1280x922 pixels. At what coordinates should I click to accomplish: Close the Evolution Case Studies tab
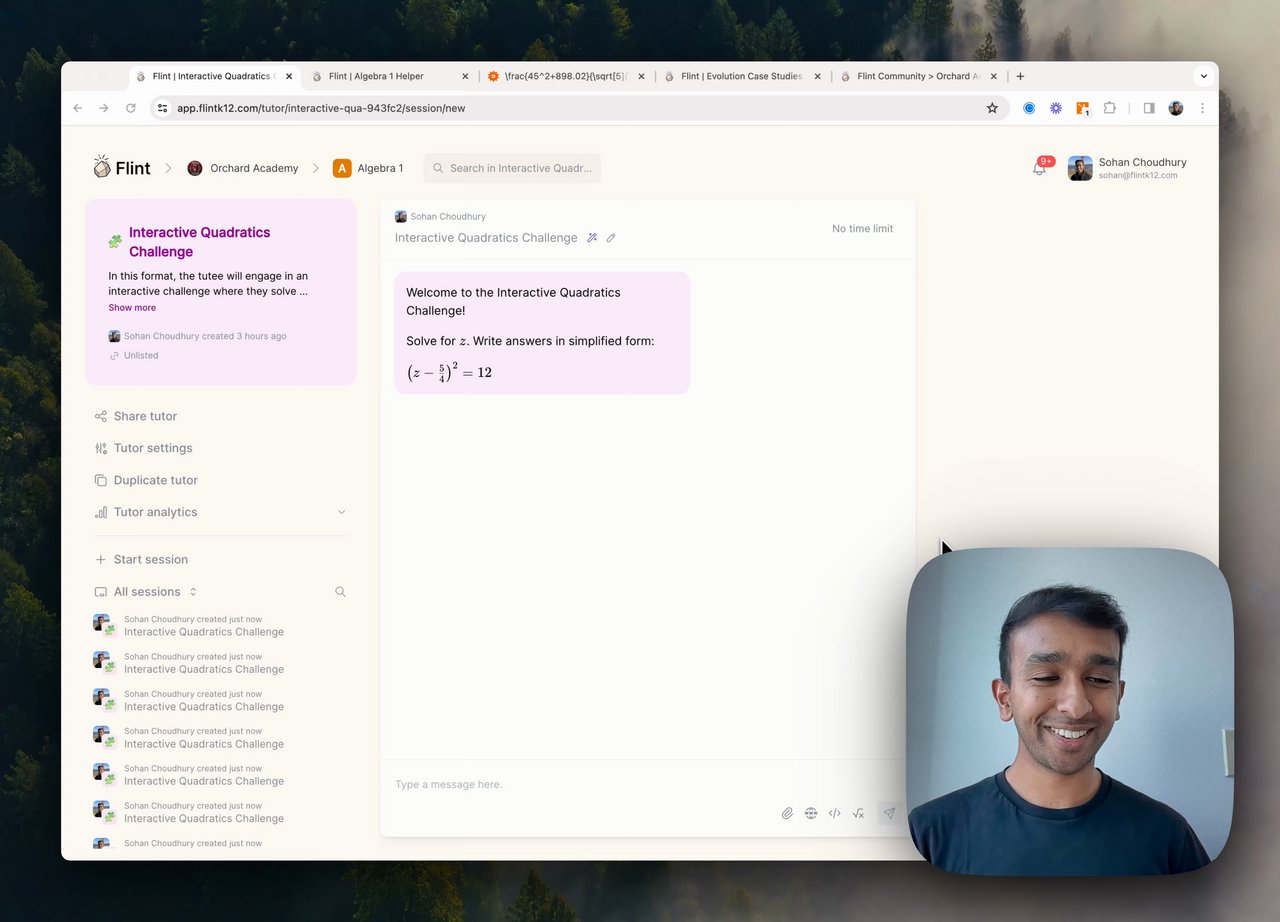click(x=817, y=76)
